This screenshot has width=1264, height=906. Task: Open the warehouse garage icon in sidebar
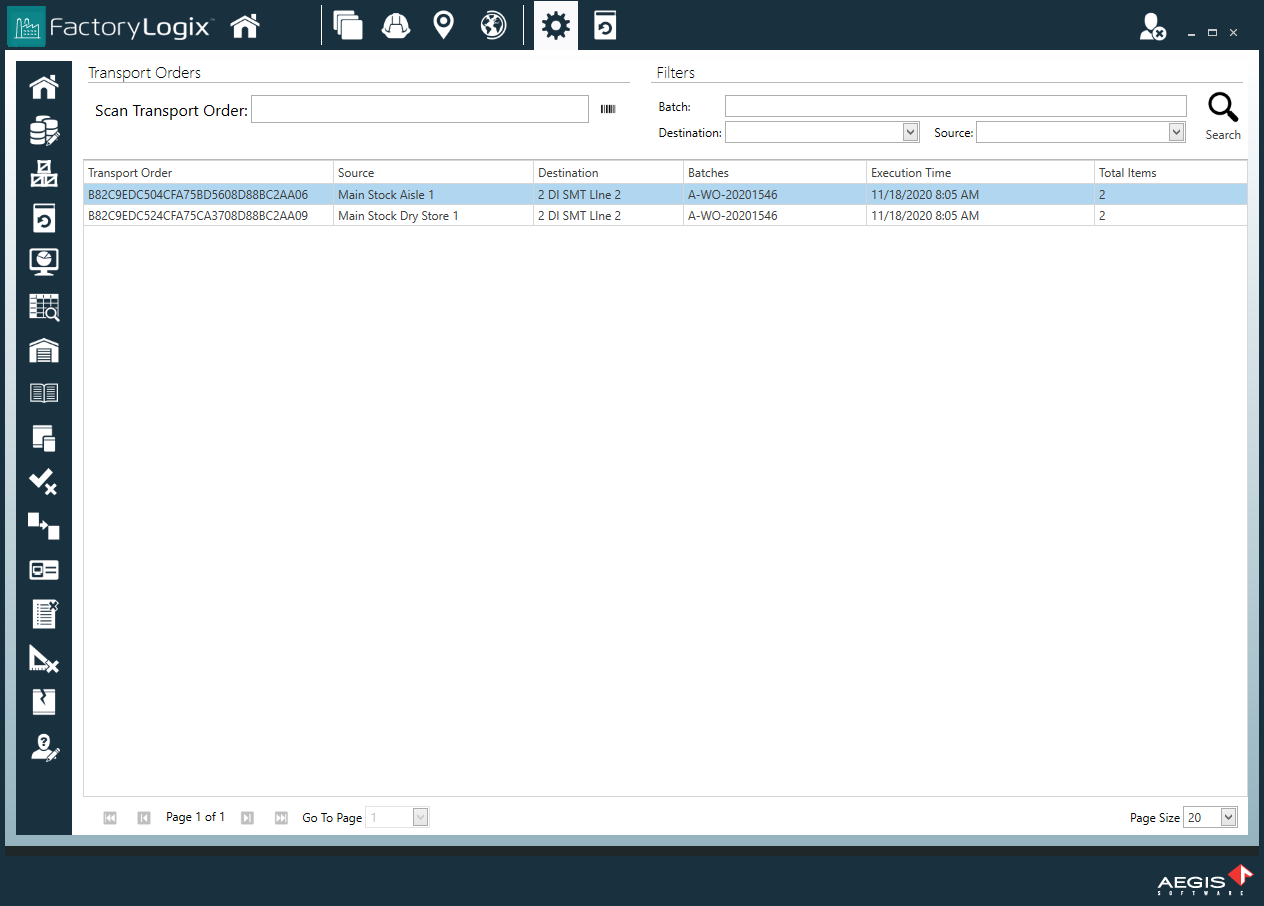[44, 350]
